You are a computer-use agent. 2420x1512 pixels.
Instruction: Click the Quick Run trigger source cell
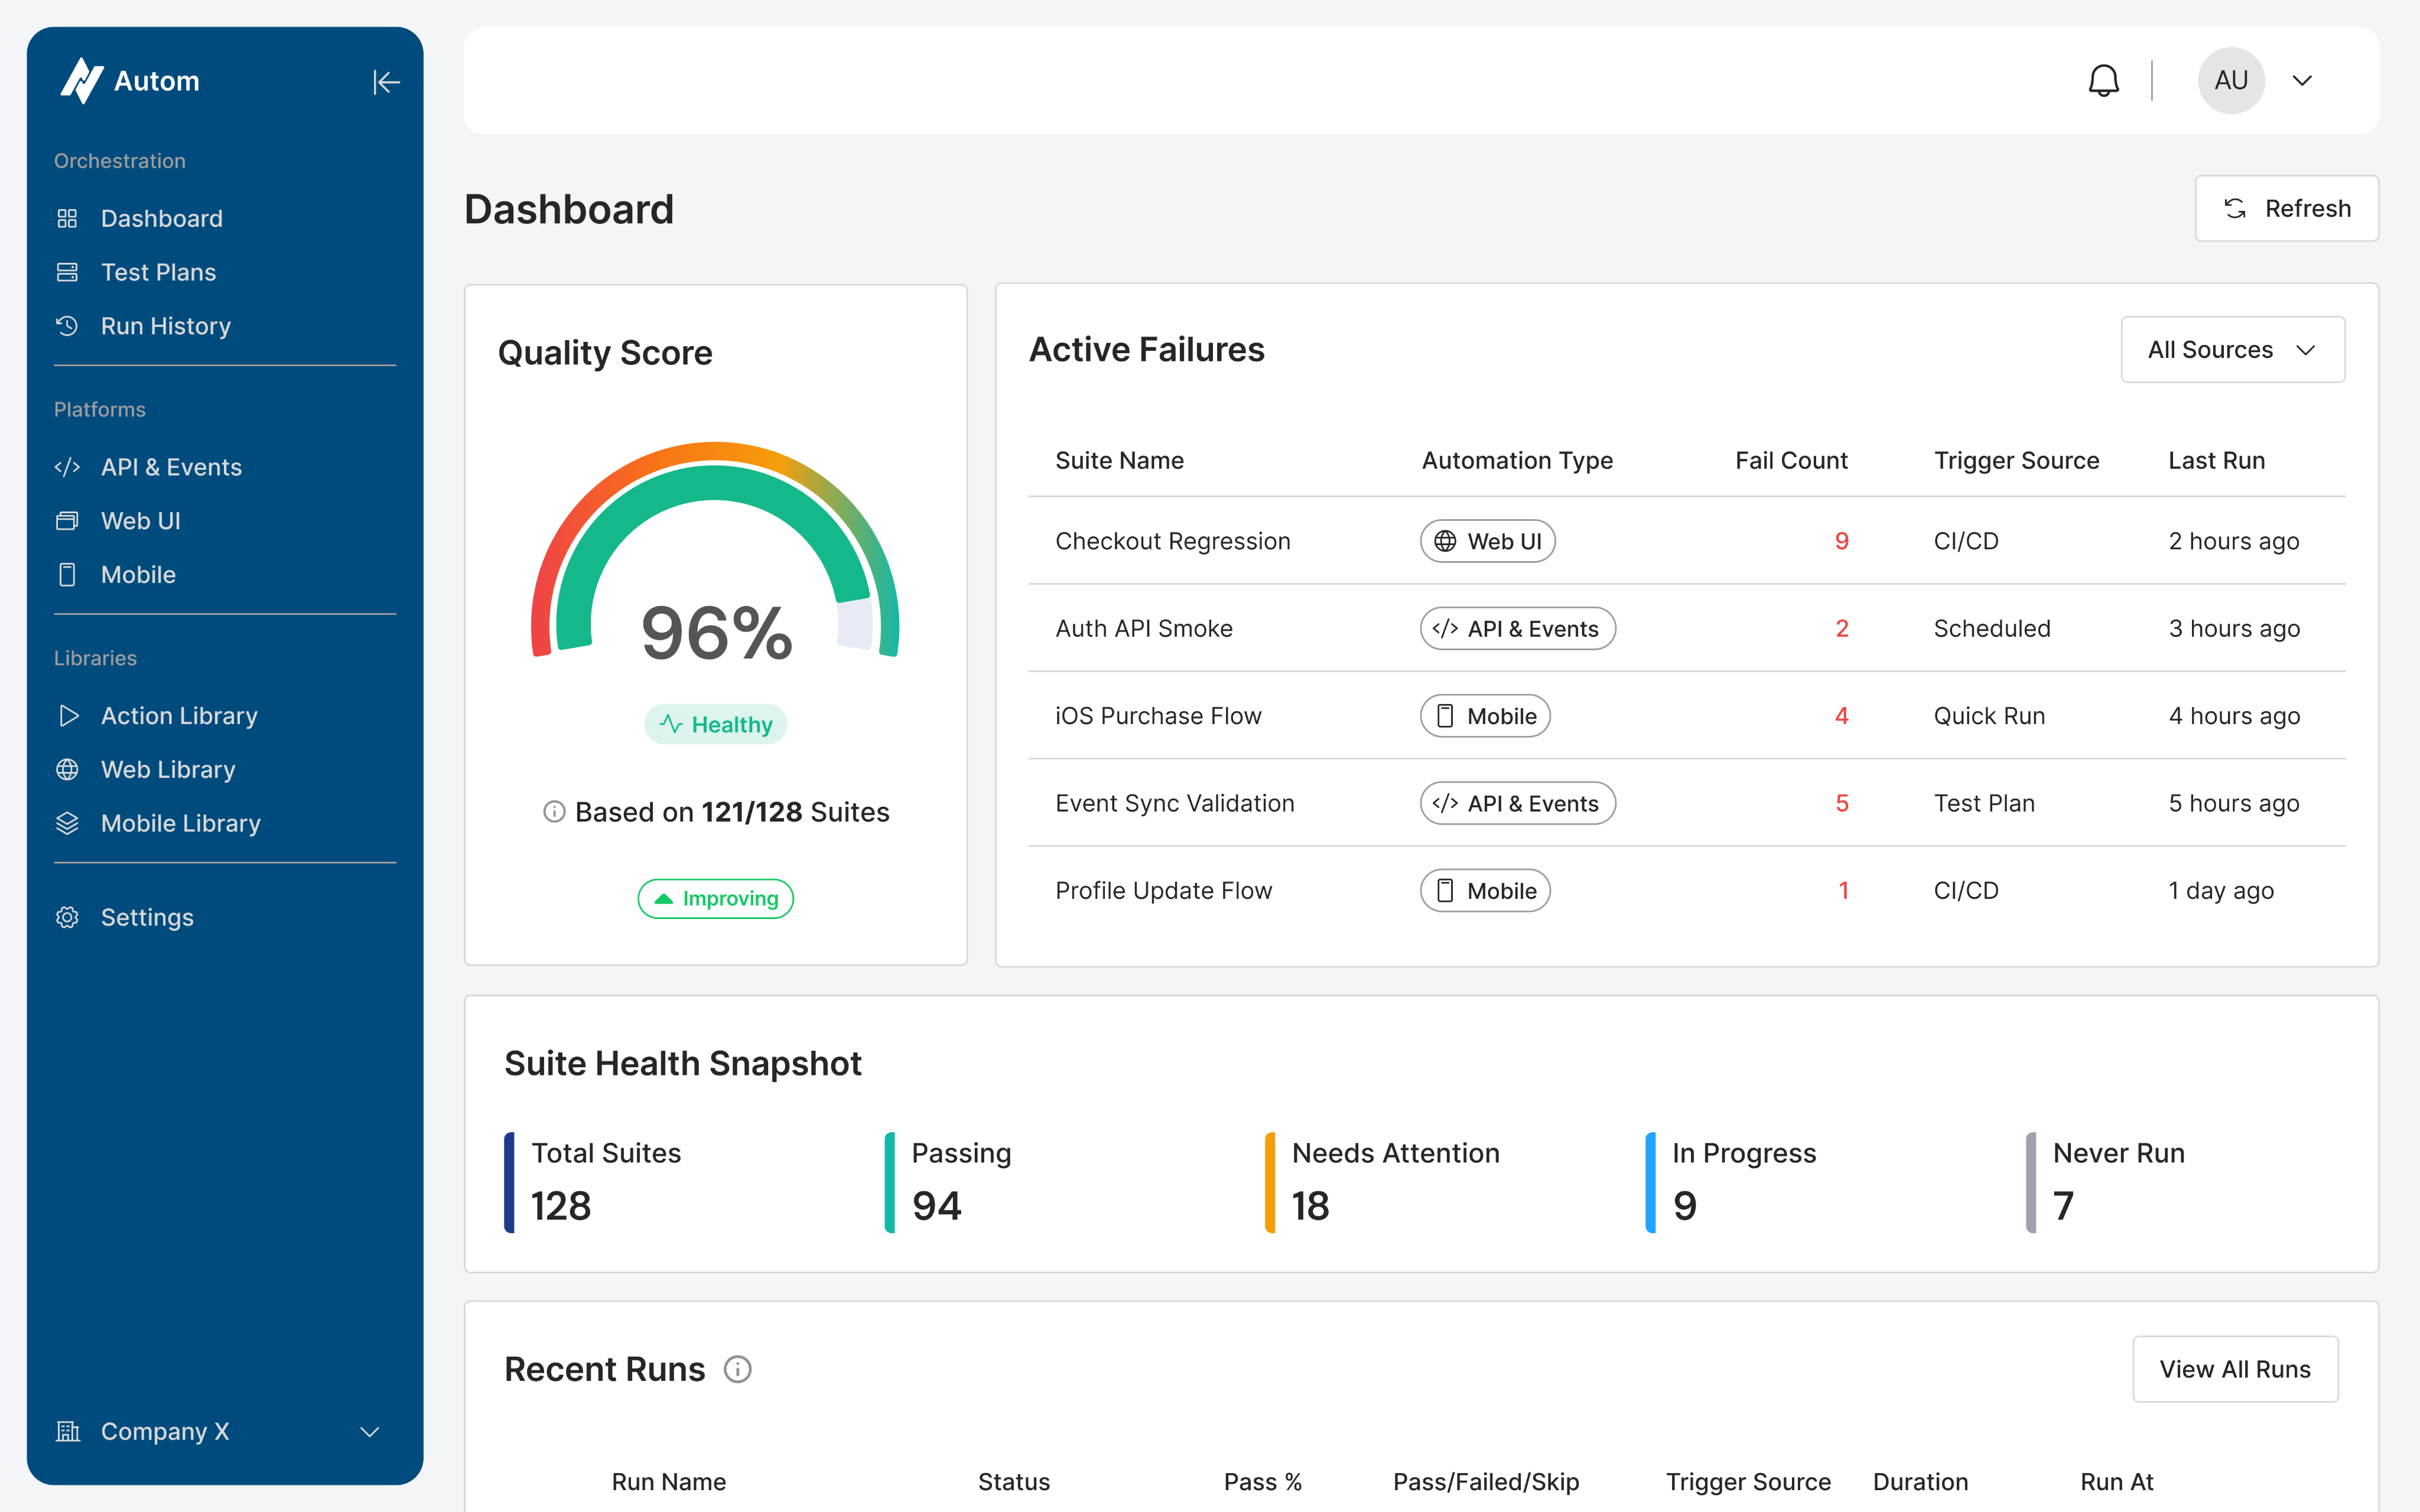pos(1989,716)
